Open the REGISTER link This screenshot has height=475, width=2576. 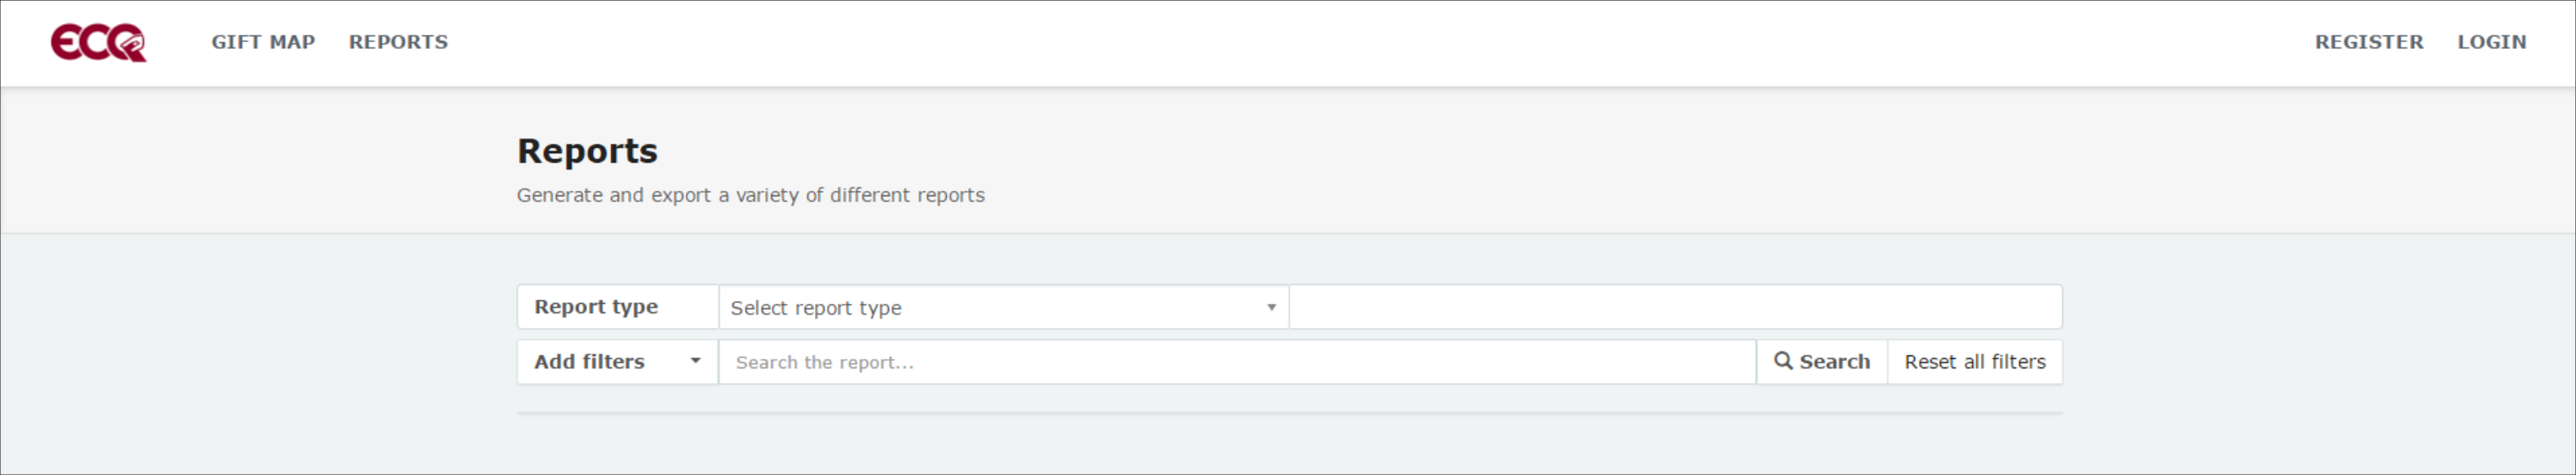tap(2369, 42)
